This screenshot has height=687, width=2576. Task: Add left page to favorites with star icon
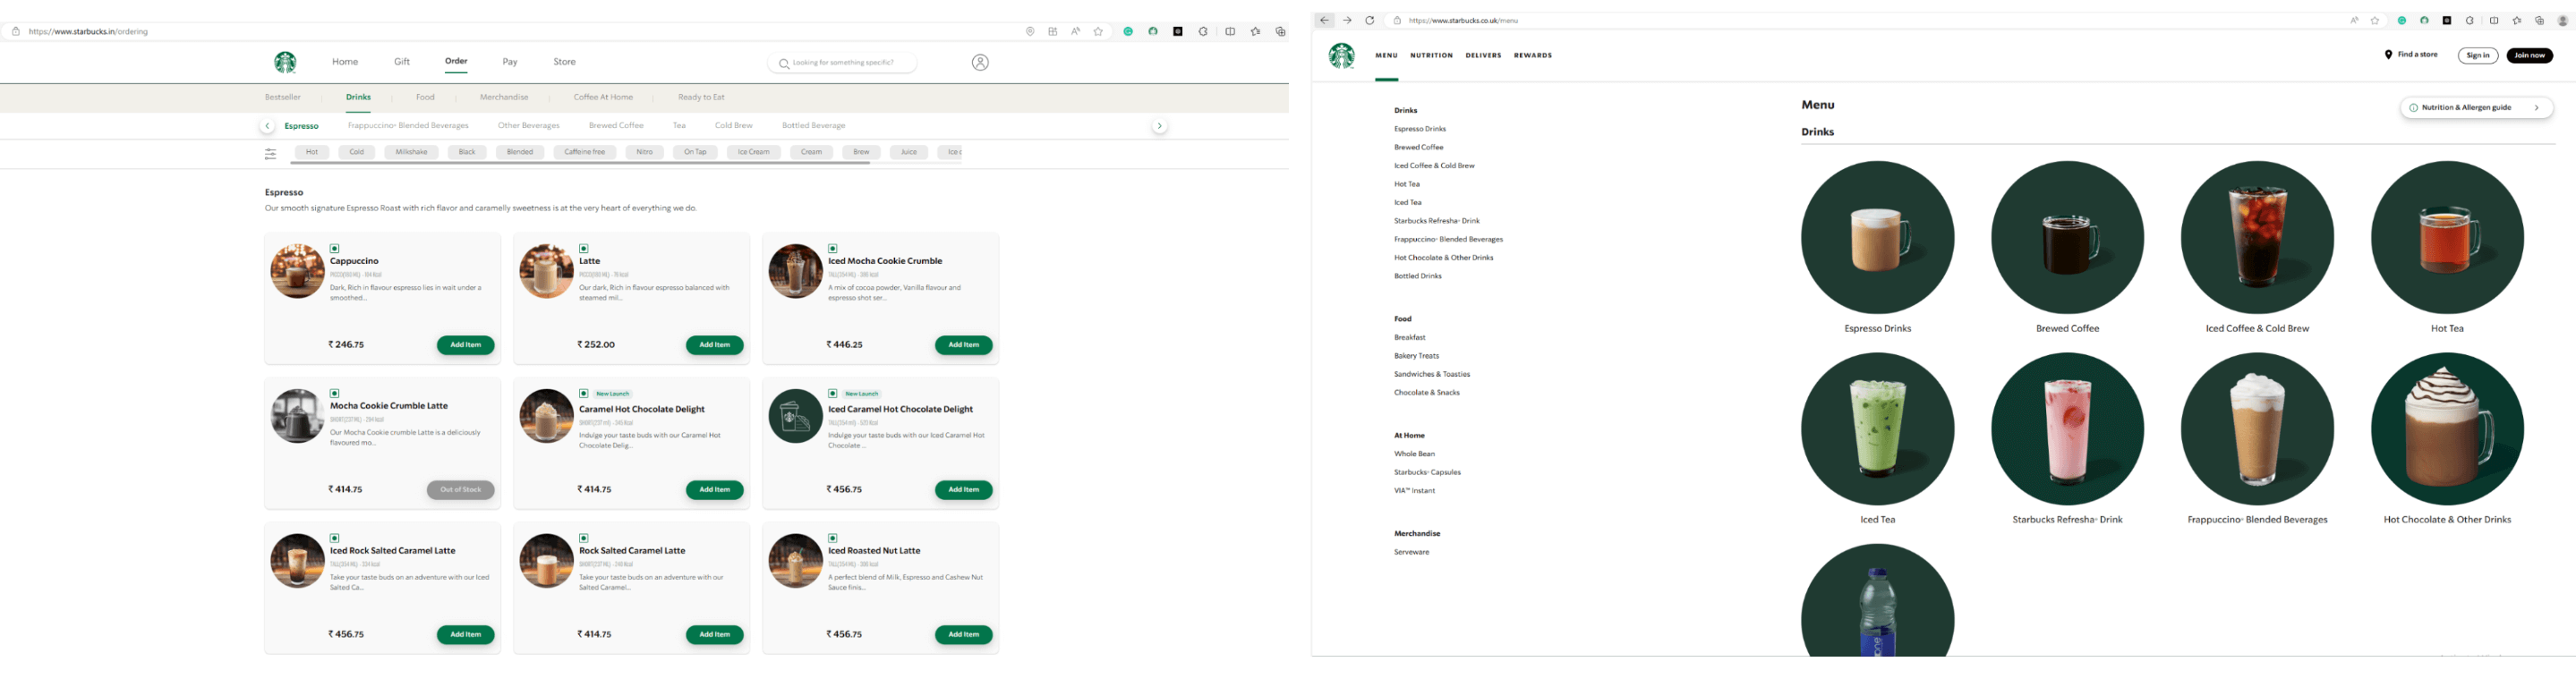1098,32
